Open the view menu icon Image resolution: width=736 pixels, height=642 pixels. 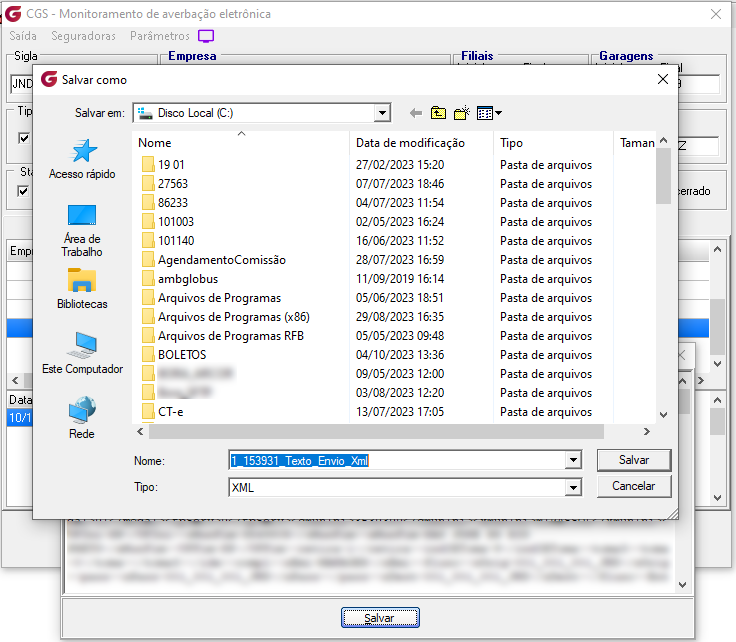coord(489,113)
